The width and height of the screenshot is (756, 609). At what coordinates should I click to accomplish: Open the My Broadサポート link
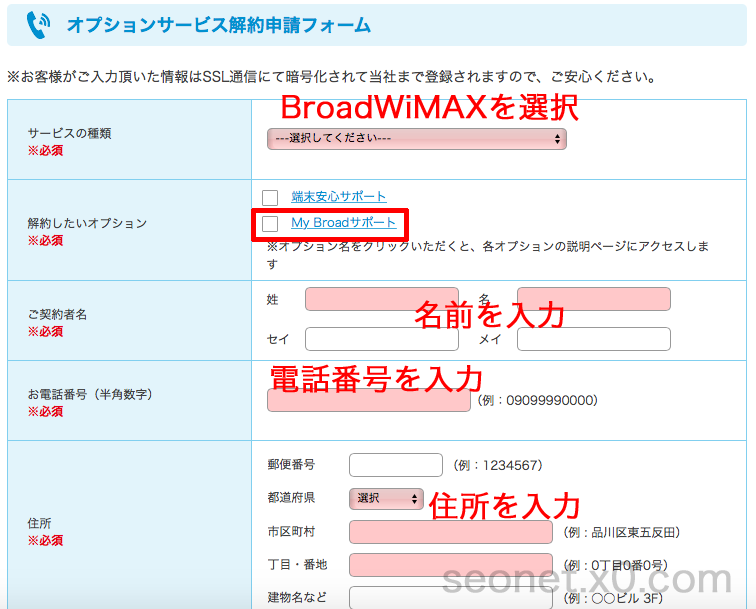[343, 222]
